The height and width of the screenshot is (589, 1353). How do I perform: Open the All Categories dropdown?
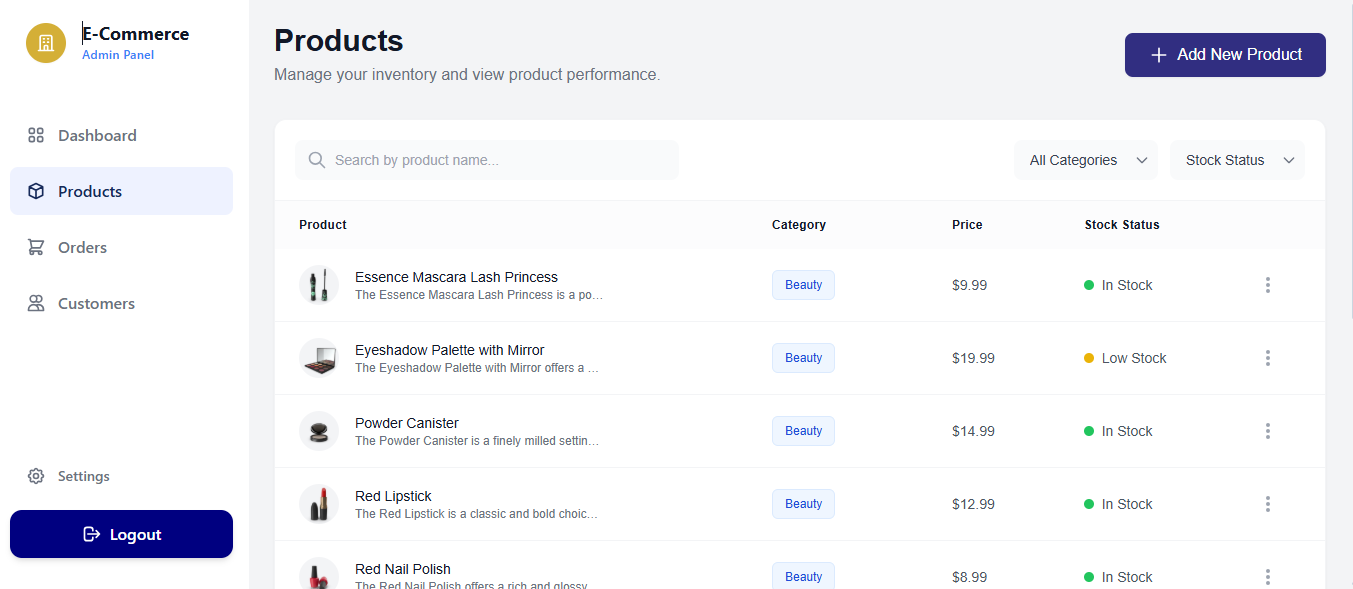[x=1086, y=160]
